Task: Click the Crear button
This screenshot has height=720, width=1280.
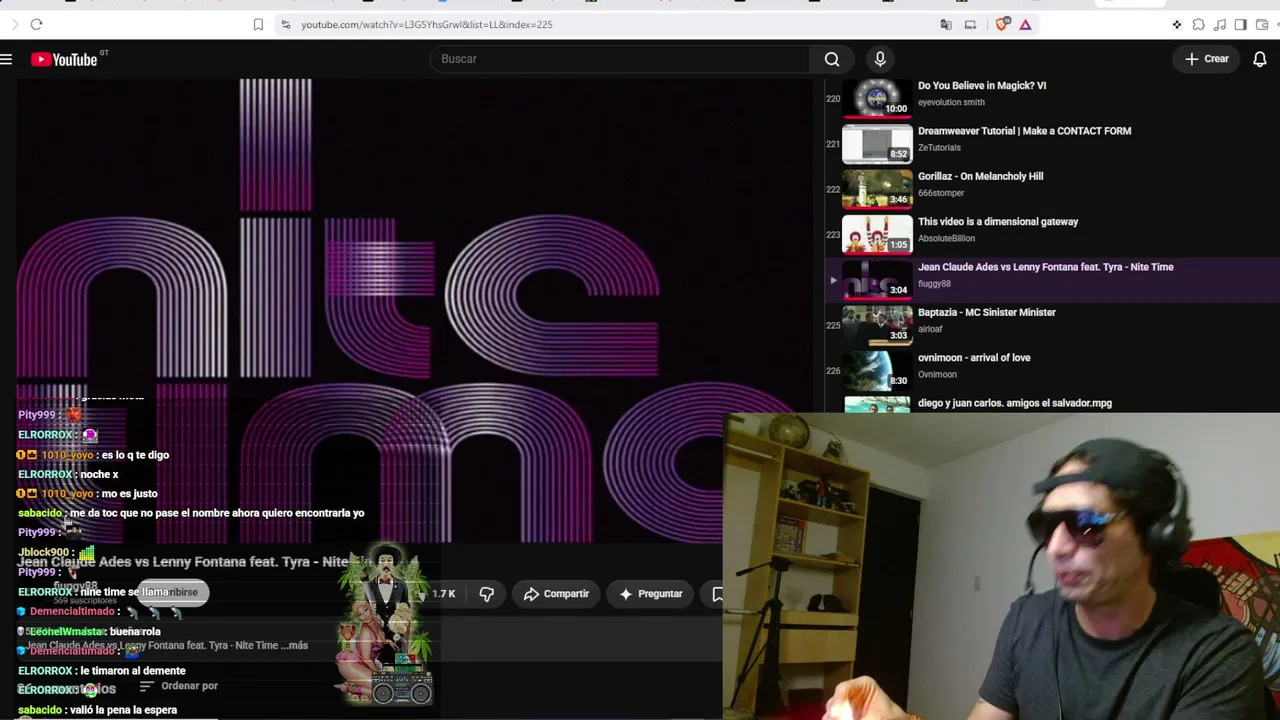Action: 1207,59
